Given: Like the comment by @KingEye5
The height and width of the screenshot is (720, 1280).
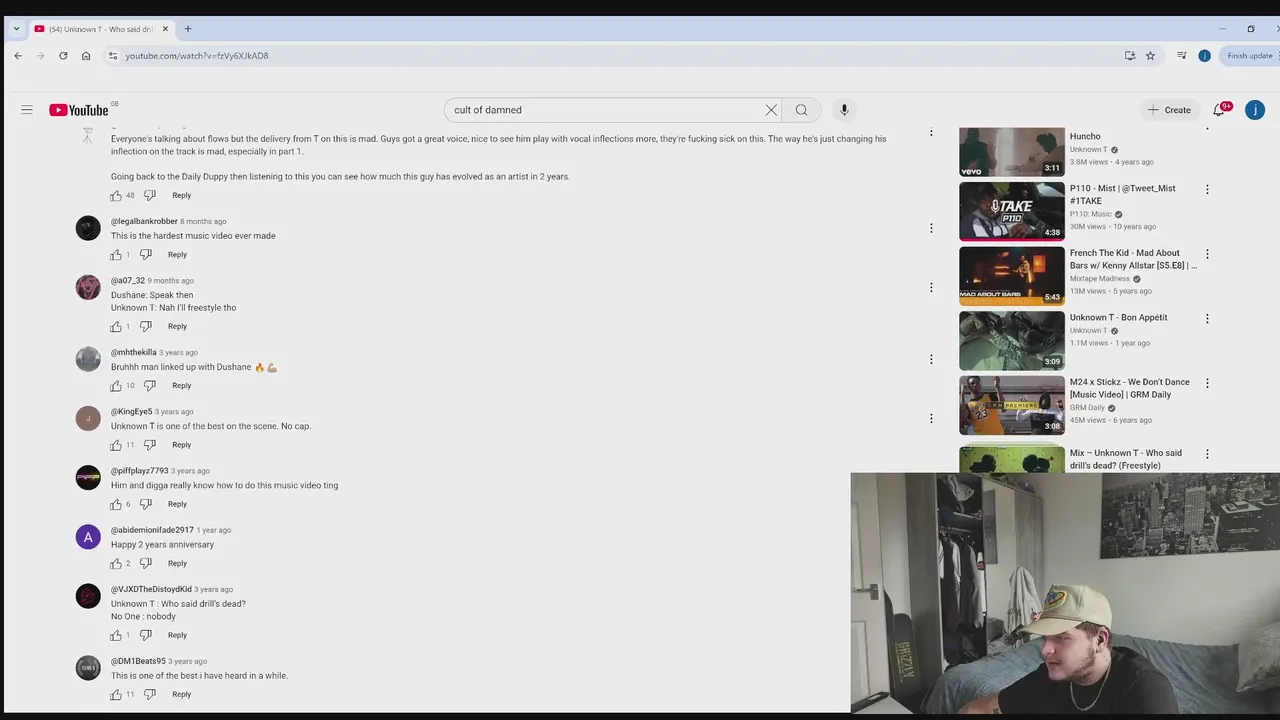Looking at the screenshot, I should pos(116,445).
